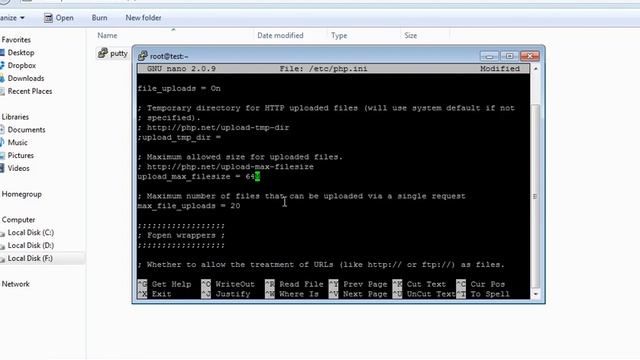Click the ';upload_tmp_dir =' line
Image resolution: width=640 pixels, height=360 pixels.
click(x=179, y=138)
